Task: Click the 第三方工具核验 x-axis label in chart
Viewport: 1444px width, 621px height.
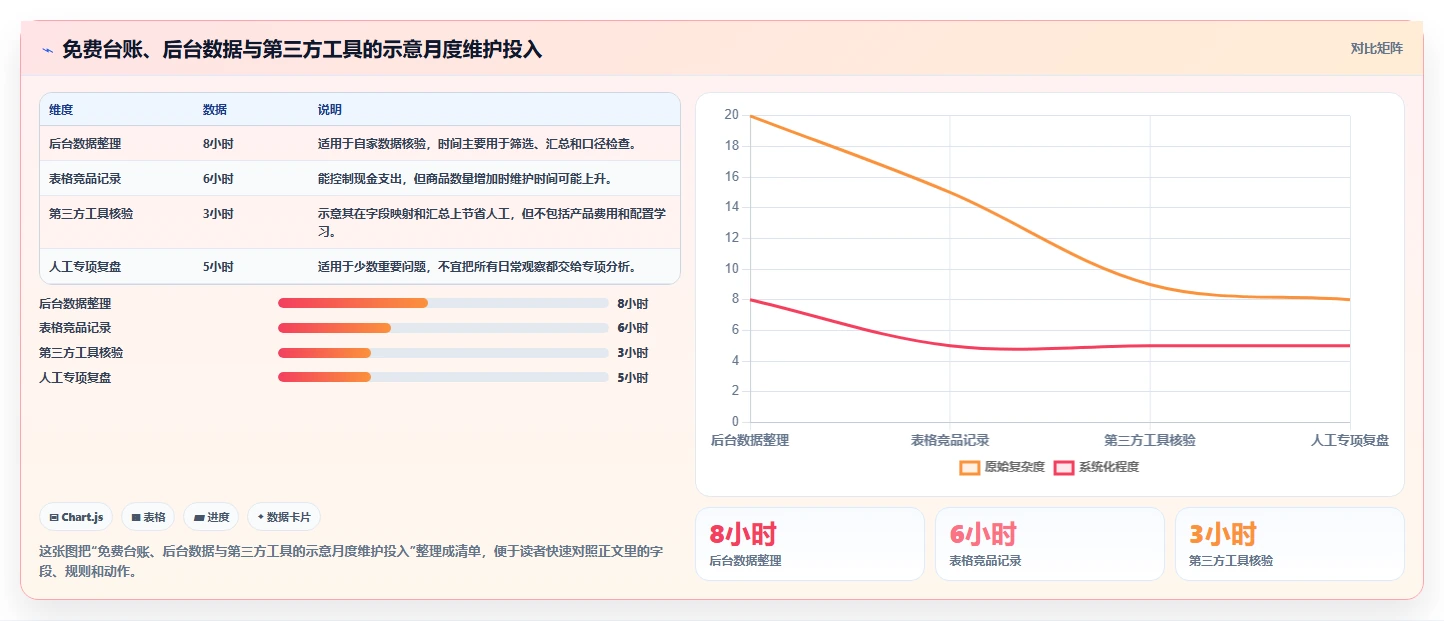Action: pos(1150,440)
